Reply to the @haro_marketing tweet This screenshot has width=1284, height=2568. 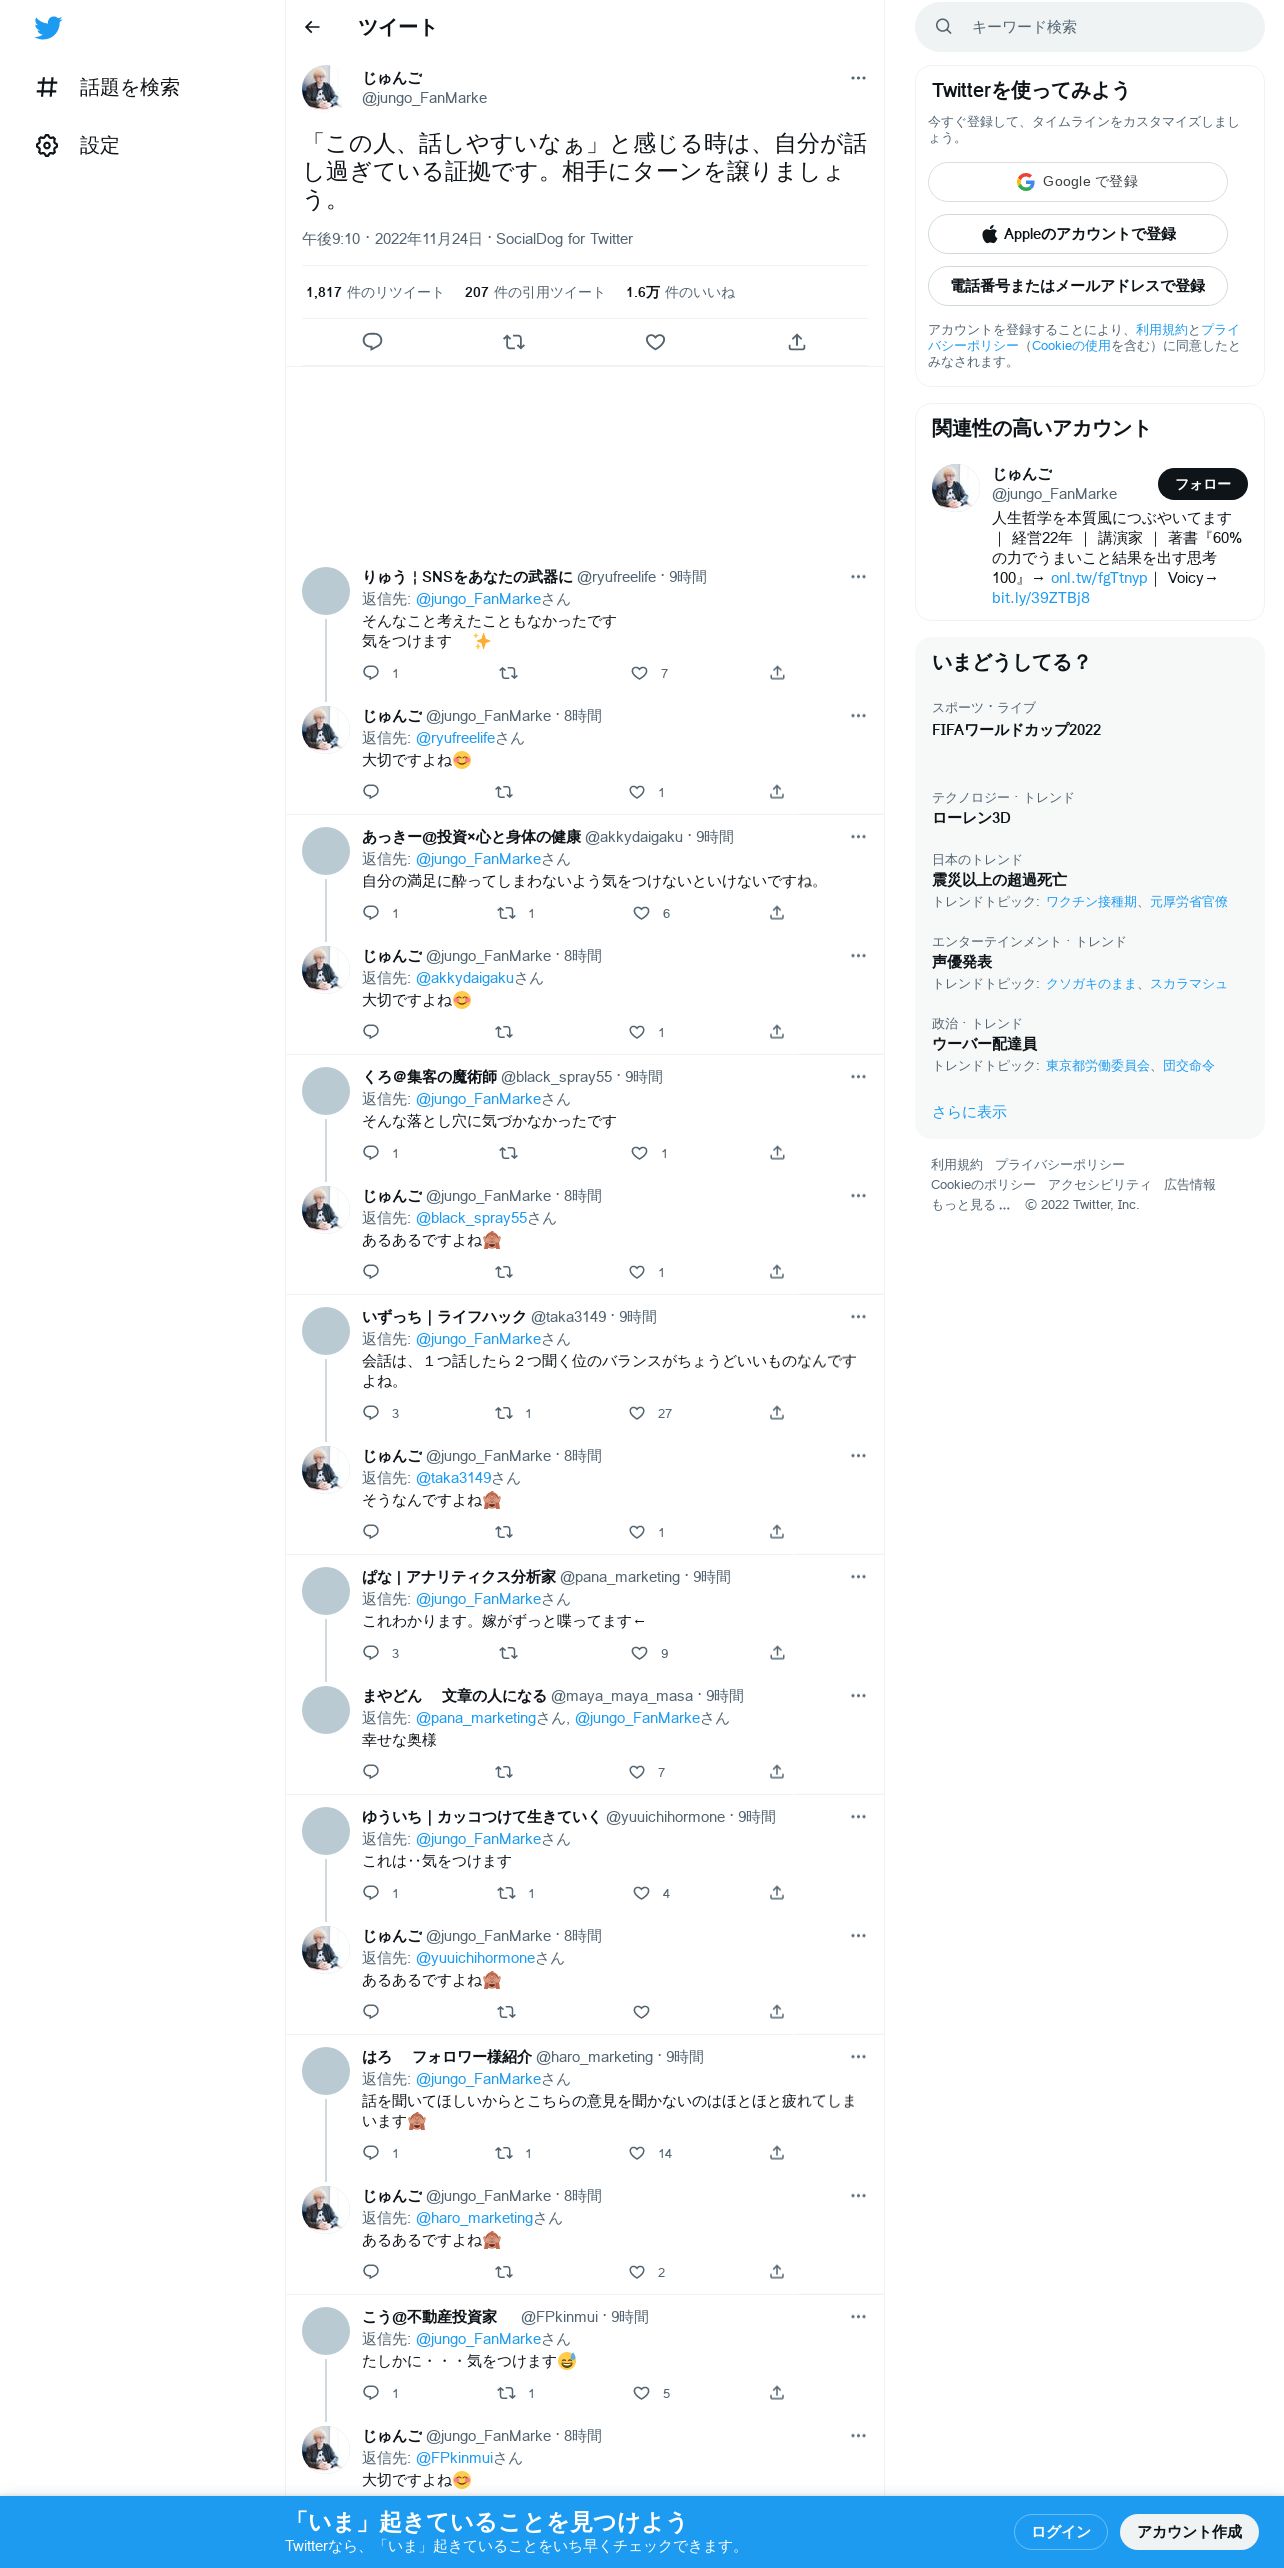tap(371, 2153)
